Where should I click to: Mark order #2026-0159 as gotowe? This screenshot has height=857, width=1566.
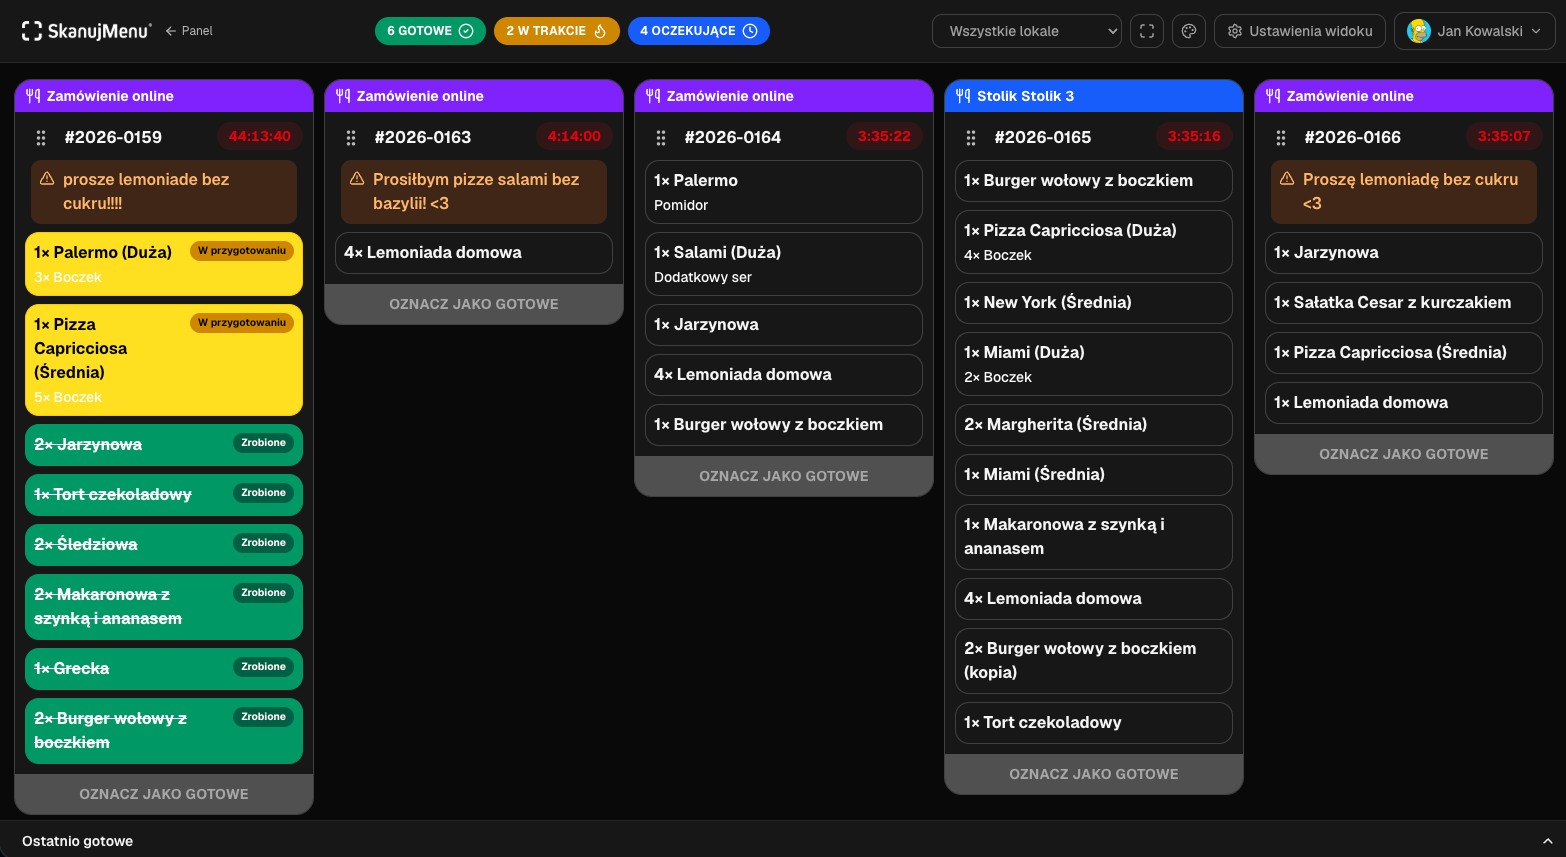pyautogui.click(x=164, y=794)
